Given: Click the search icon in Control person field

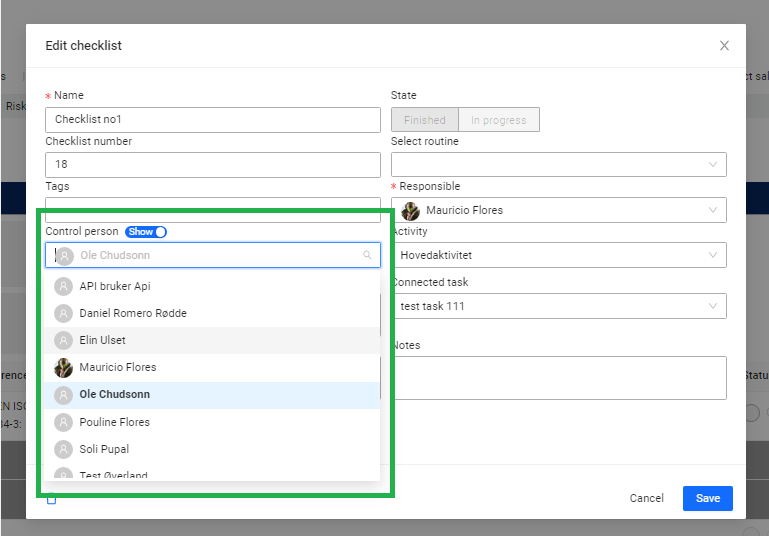Looking at the screenshot, I should click(368, 256).
